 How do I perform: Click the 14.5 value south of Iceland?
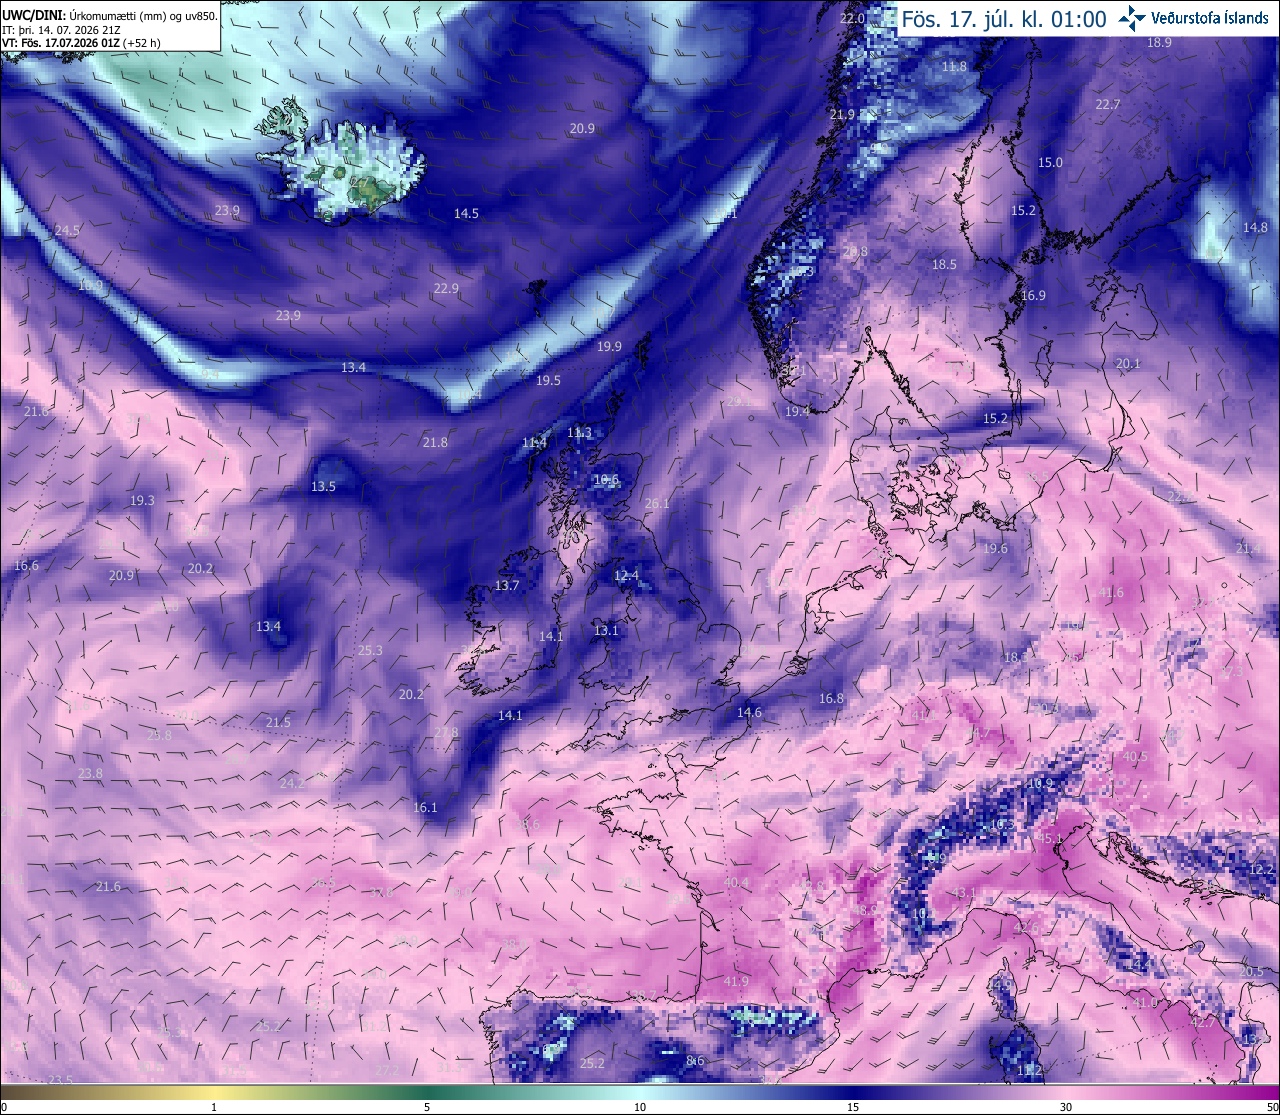click(466, 214)
